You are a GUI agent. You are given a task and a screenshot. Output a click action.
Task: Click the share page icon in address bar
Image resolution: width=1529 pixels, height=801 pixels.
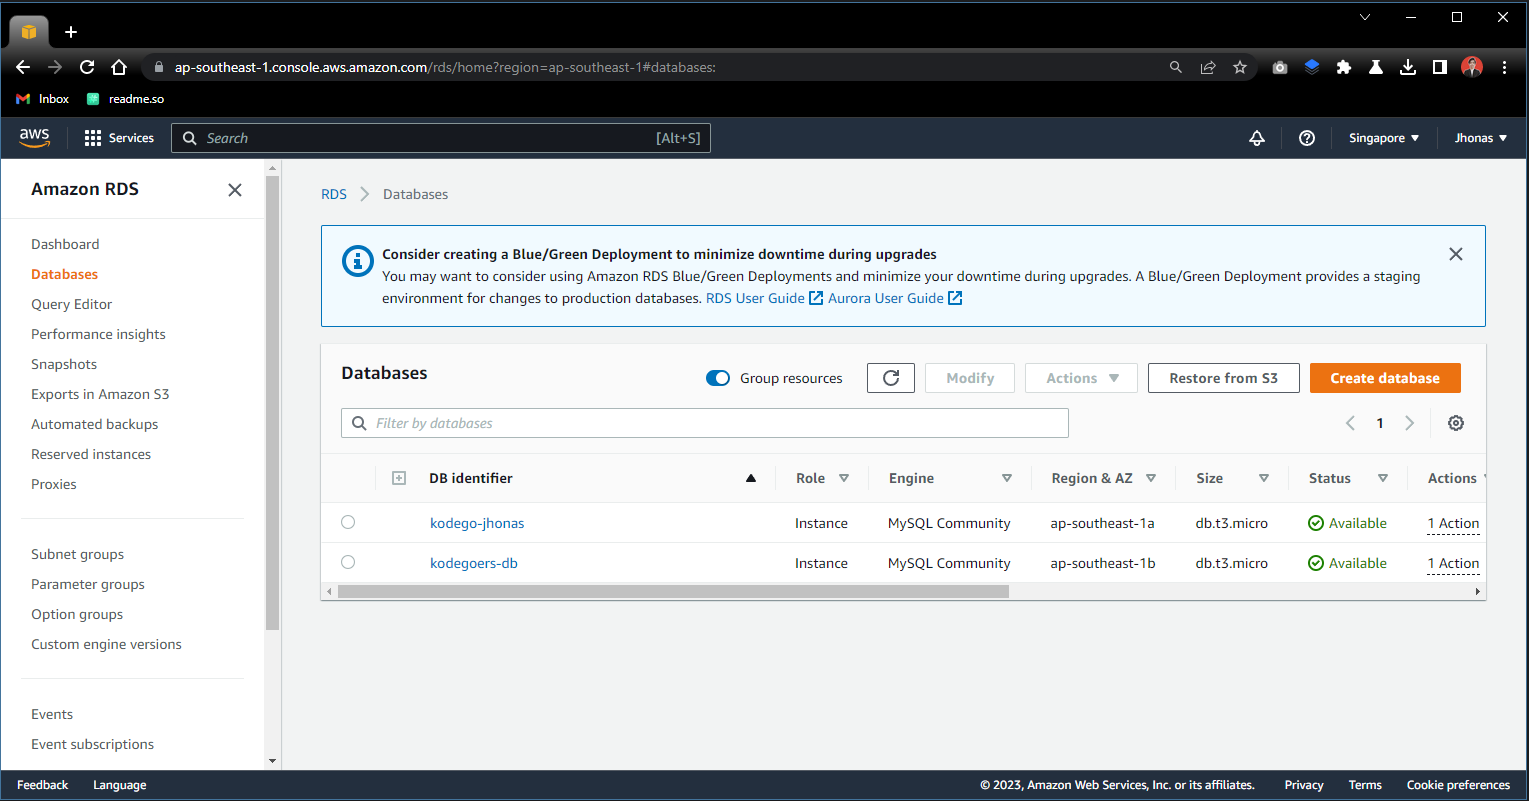pyautogui.click(x=1208, y=67)
